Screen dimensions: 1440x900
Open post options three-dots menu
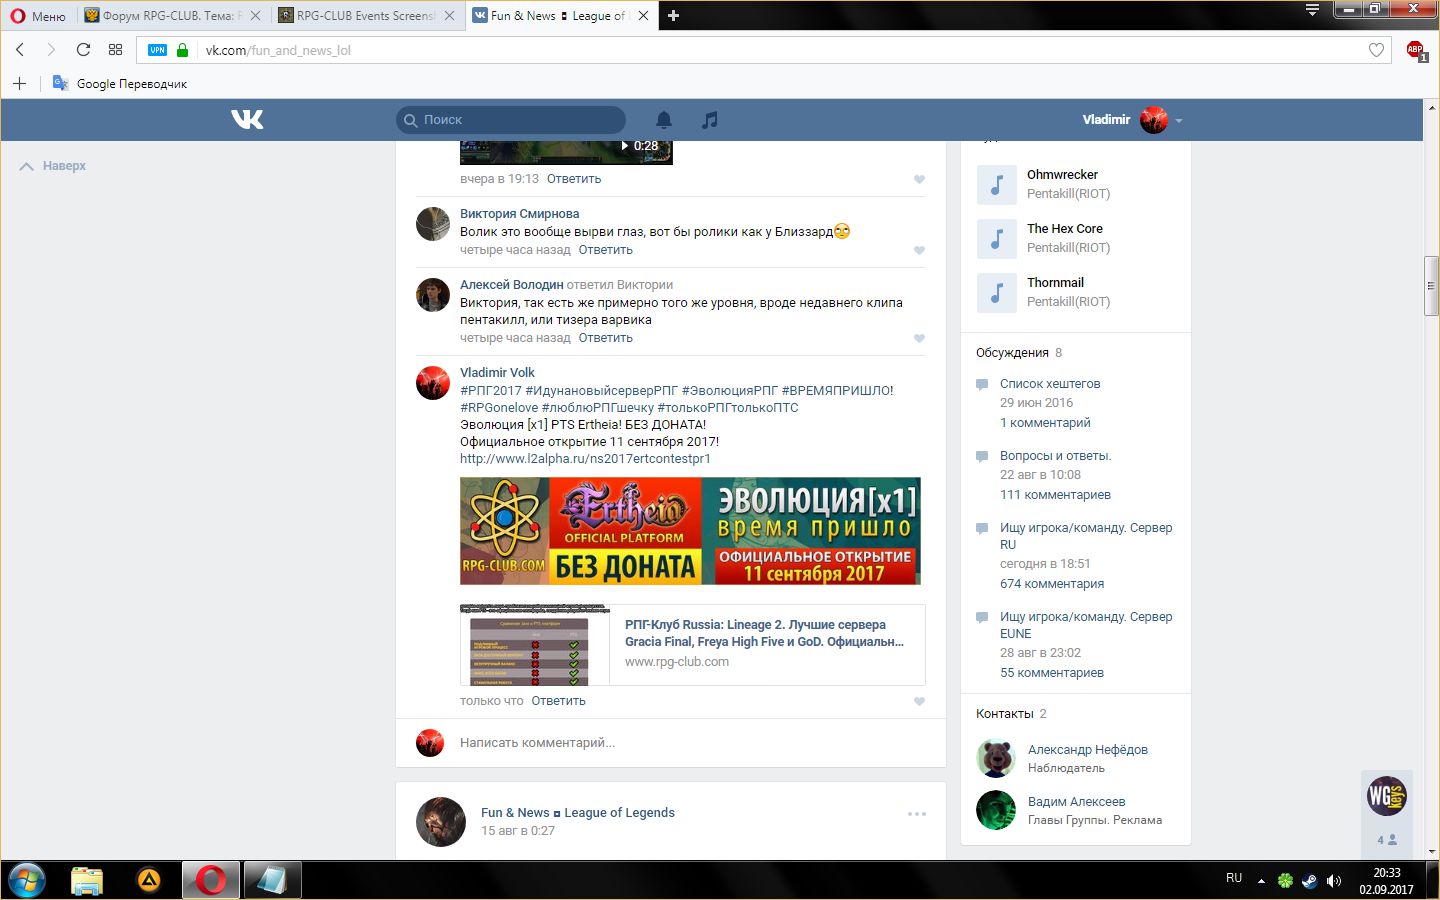[917, 814]
